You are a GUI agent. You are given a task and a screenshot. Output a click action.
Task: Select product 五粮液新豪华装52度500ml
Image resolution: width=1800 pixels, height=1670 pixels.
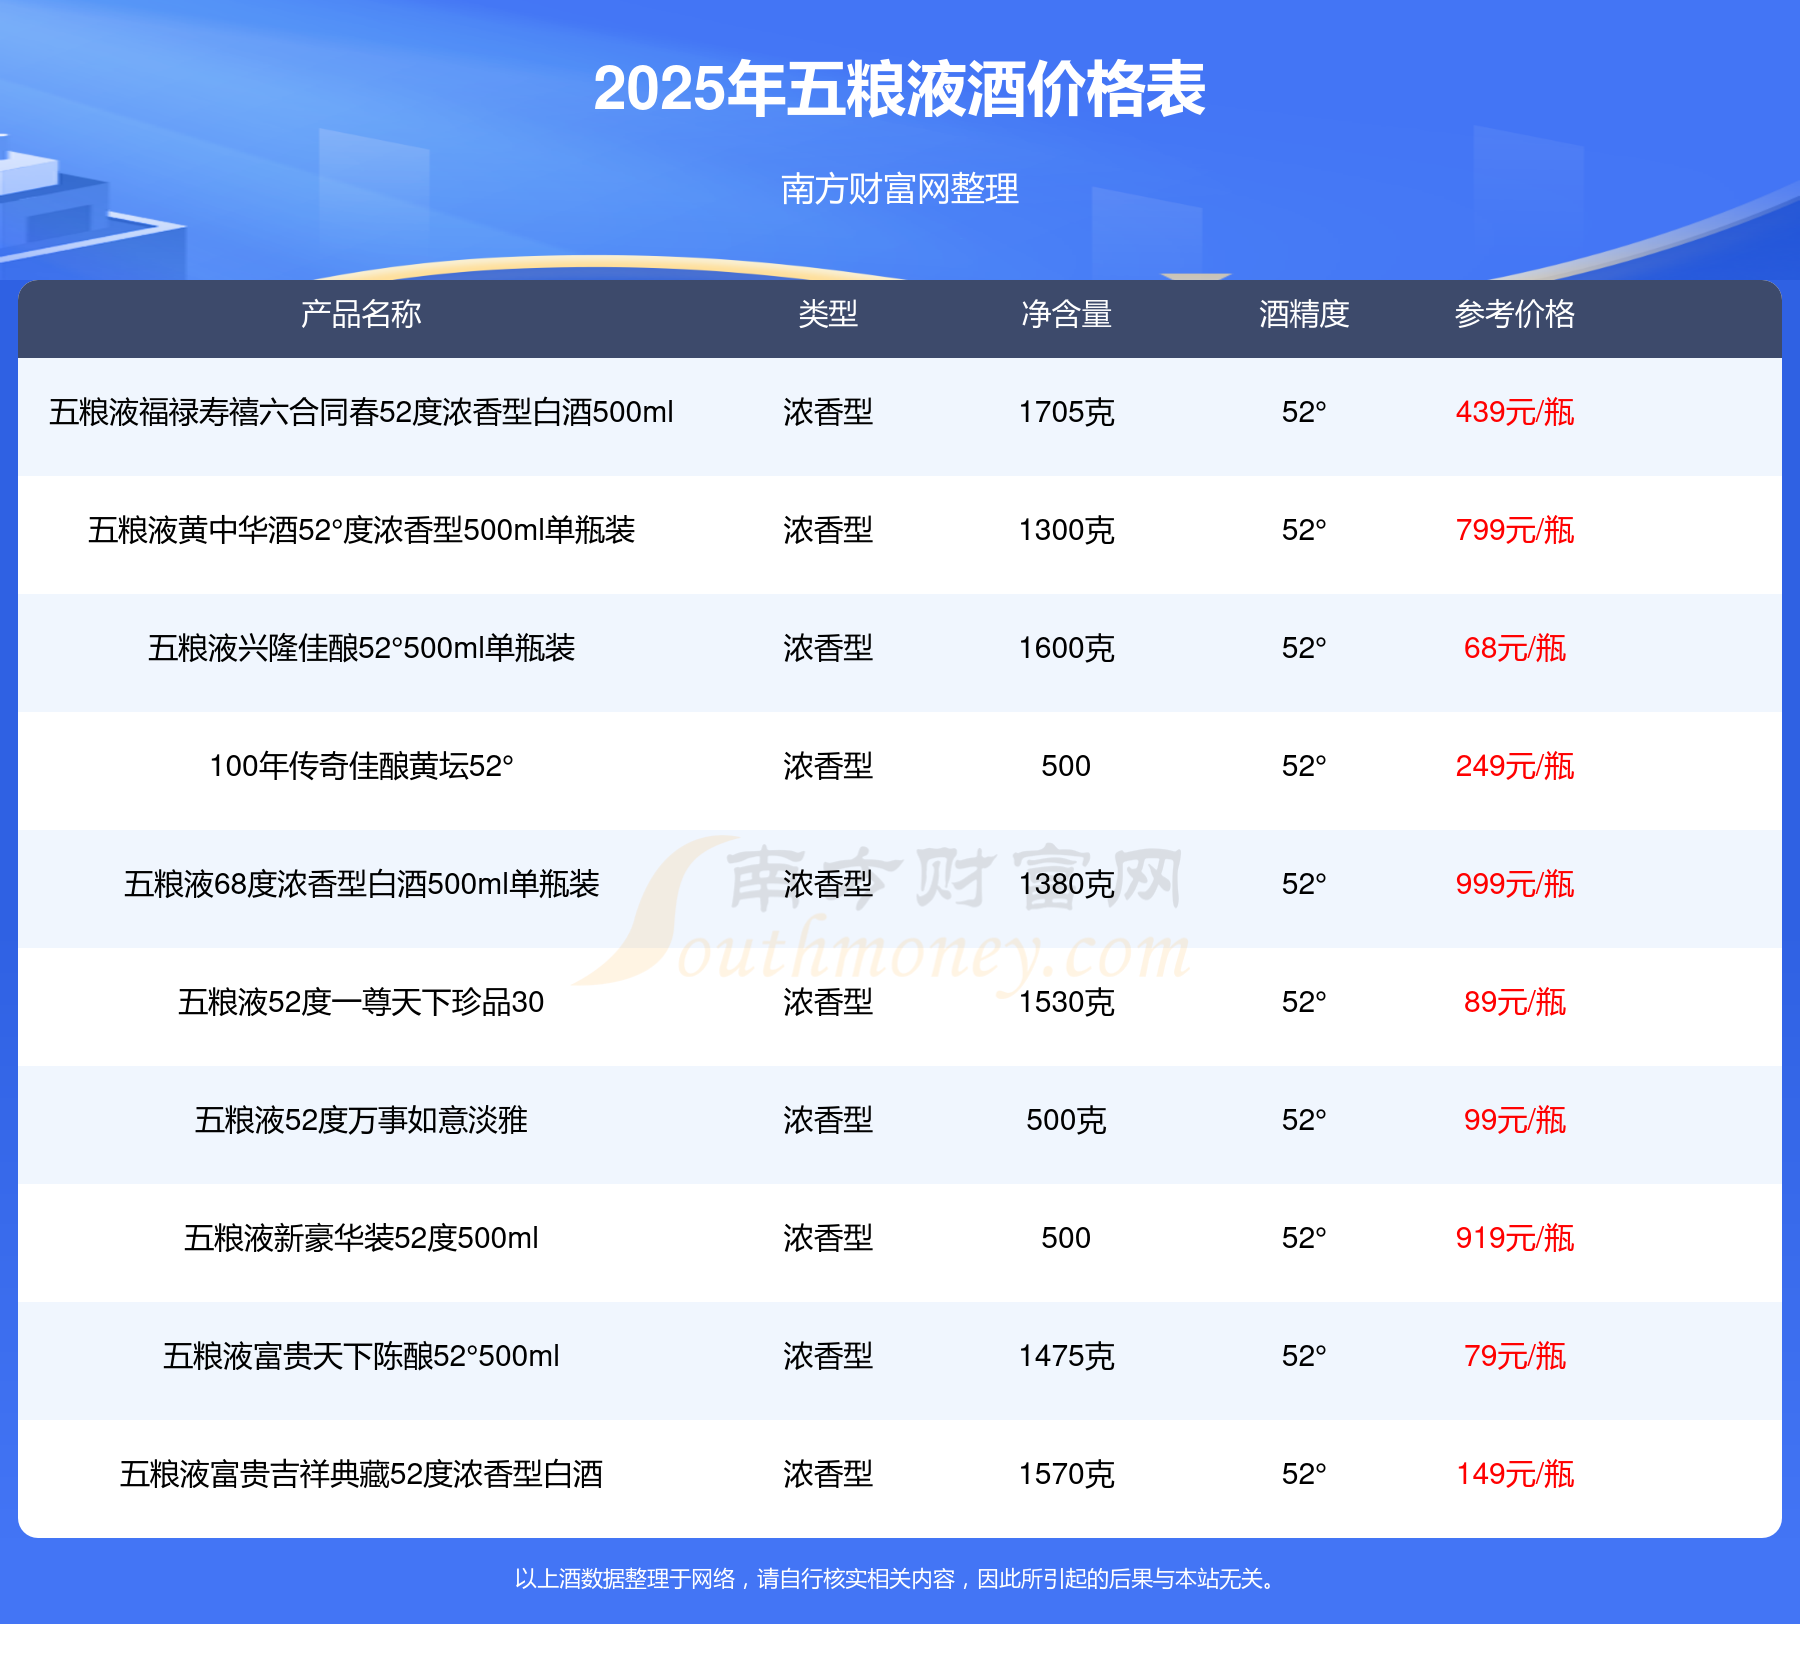[x=361, y=1238]
